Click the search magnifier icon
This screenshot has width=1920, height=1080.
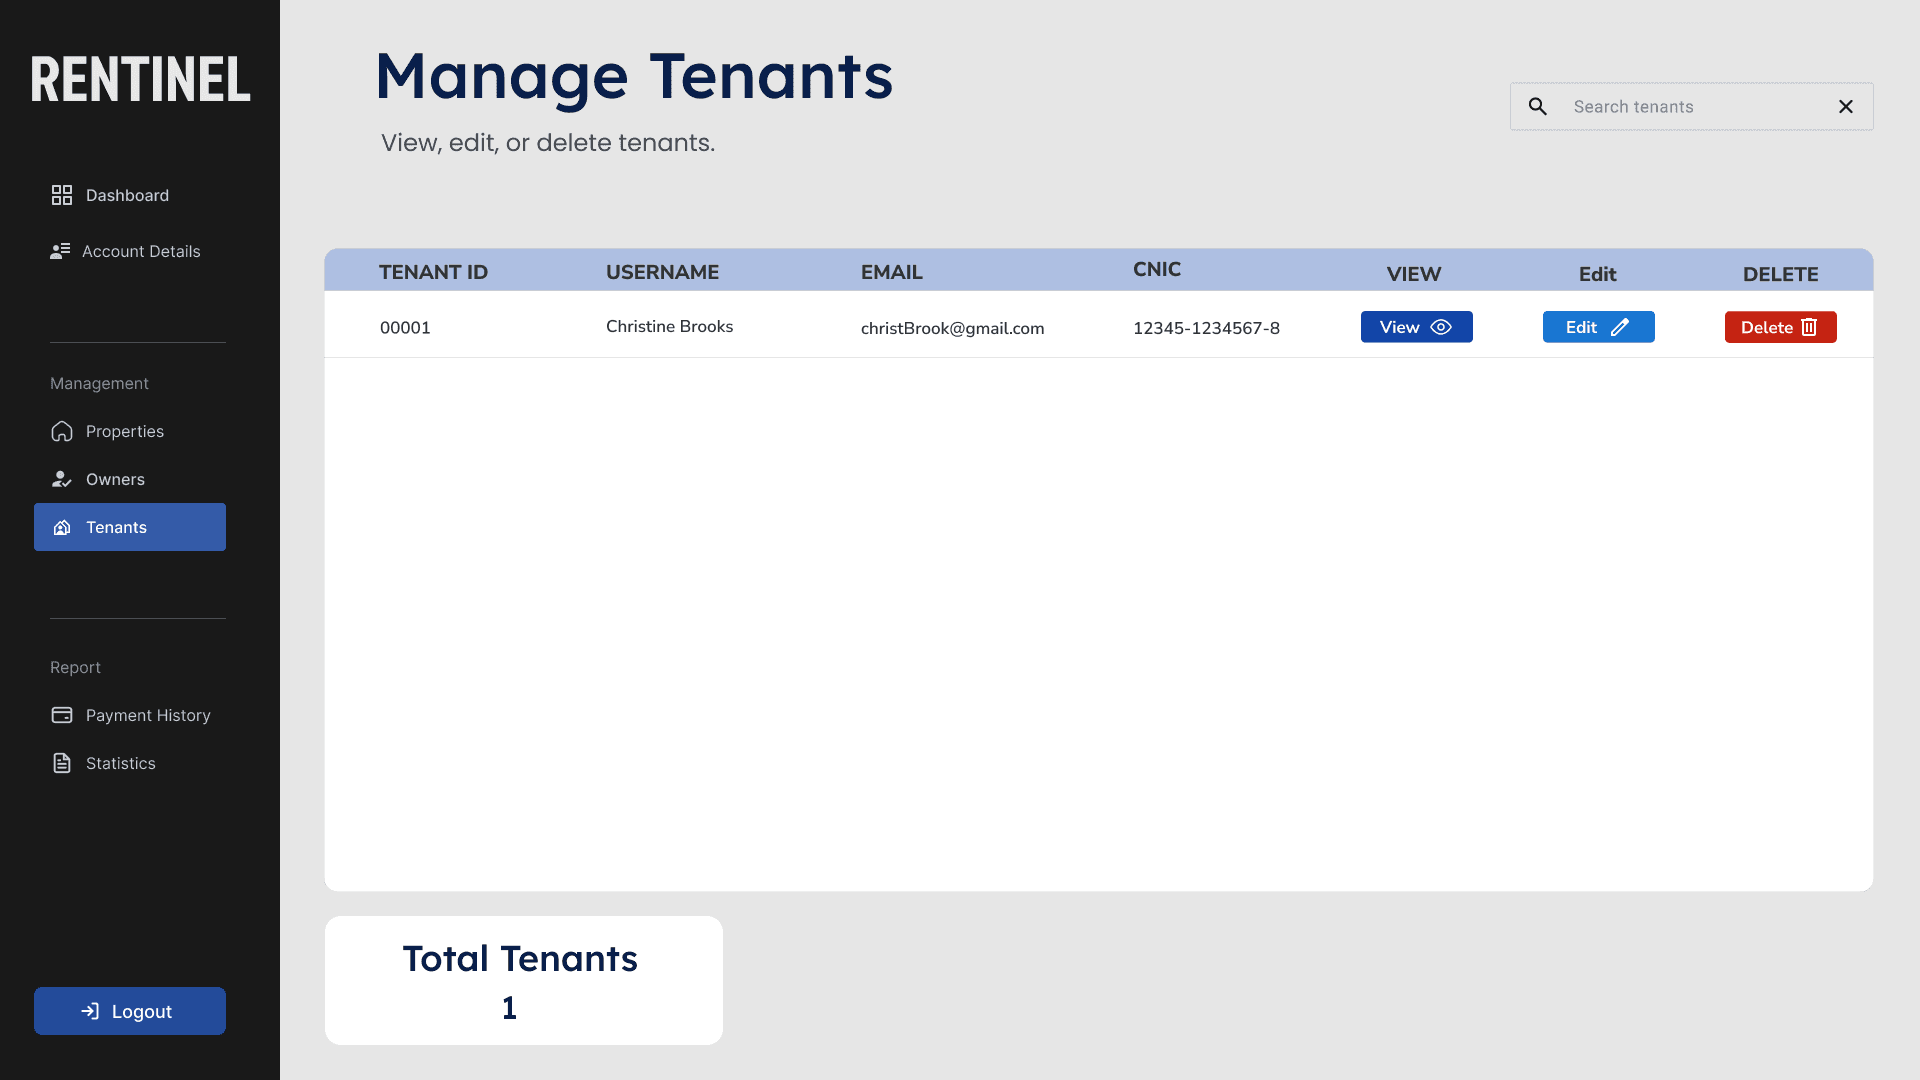pyautogui.click(x=1538, y=106)
